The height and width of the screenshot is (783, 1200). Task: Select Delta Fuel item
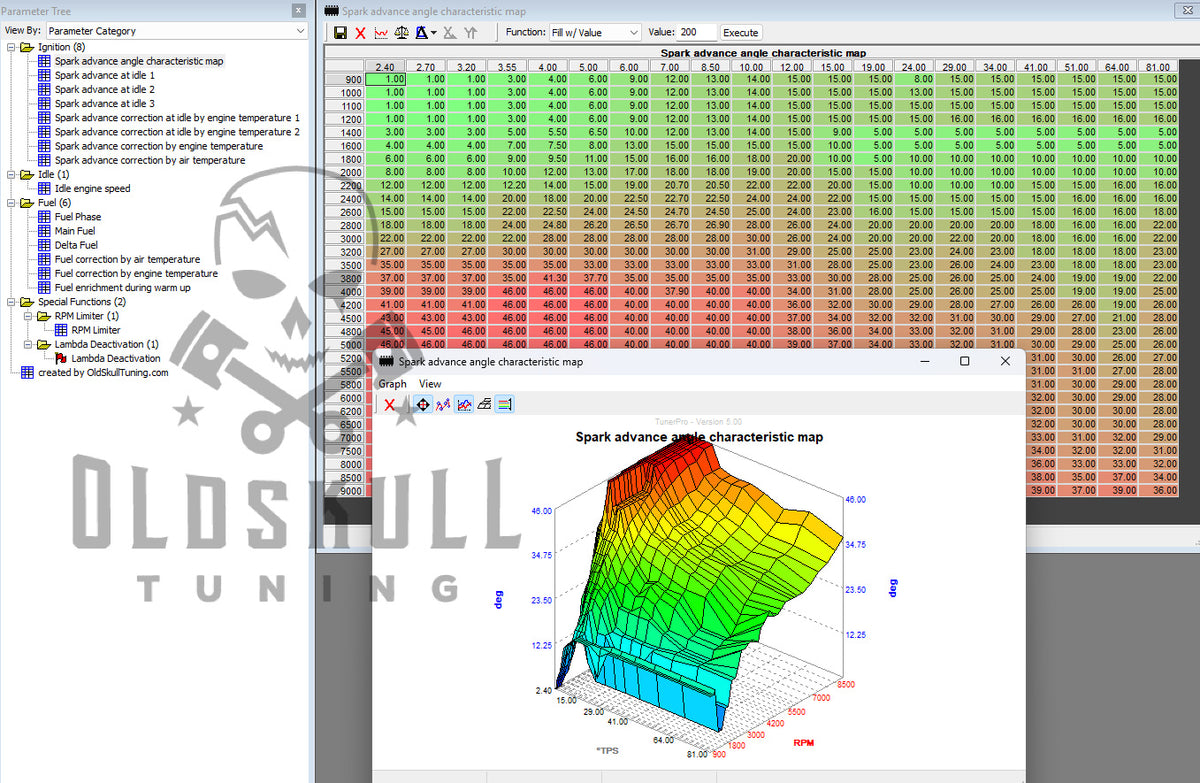pos(76,245)
